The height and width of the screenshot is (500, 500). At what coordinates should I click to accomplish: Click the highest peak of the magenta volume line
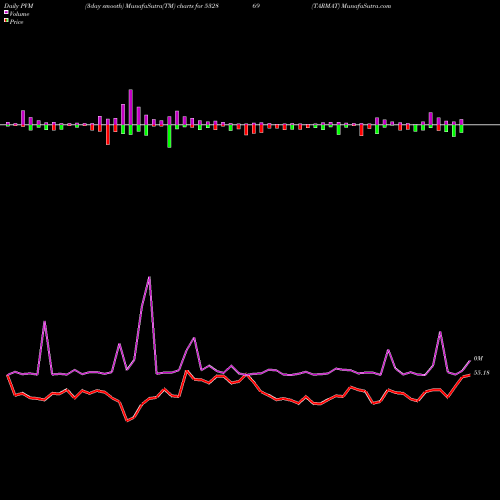point(149,277)
